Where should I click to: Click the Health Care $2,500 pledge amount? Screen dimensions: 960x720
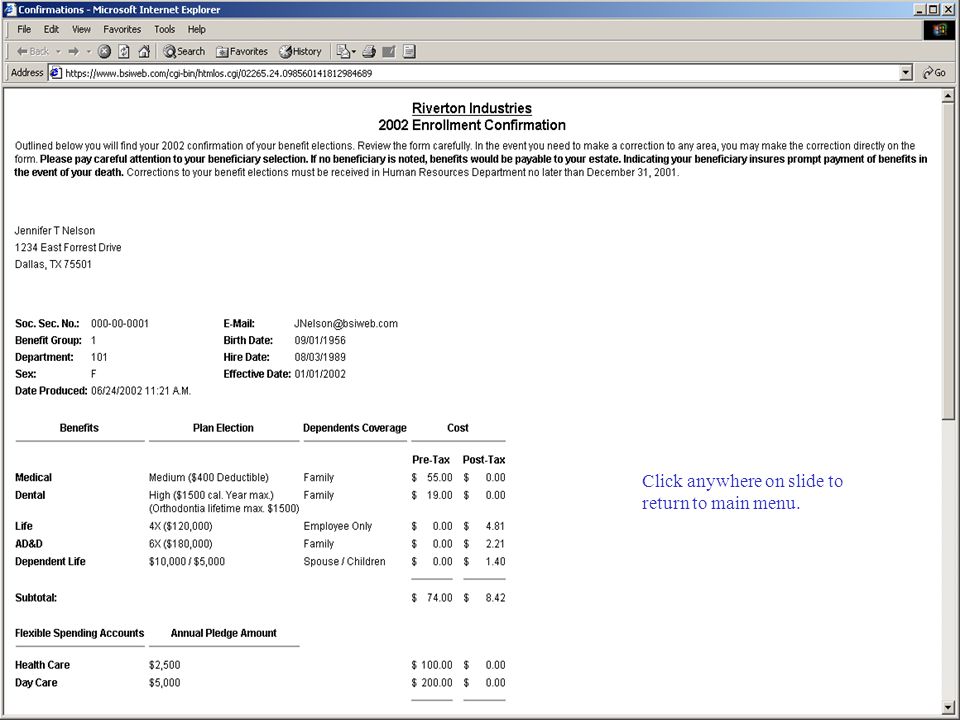point(165,665)
